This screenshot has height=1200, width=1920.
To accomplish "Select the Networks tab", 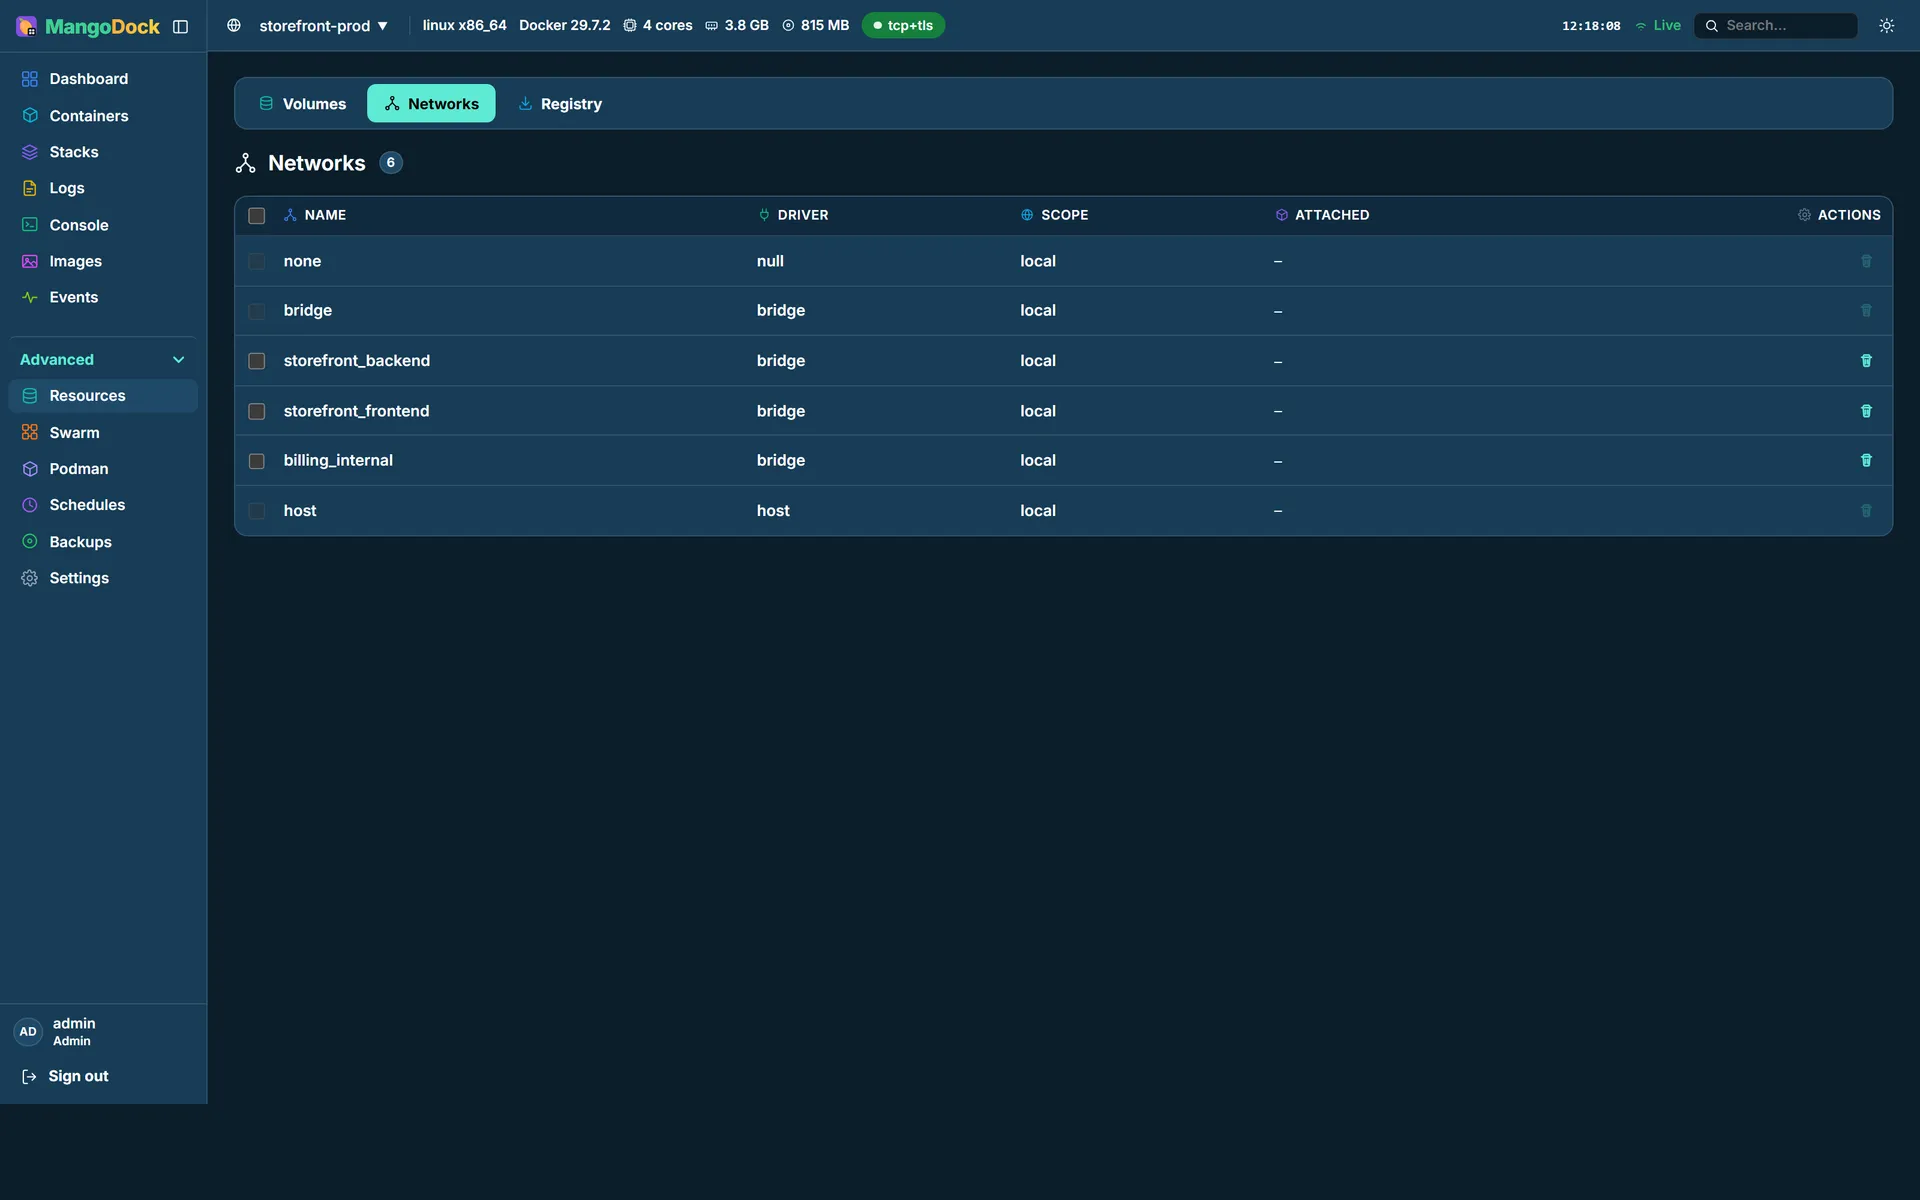I will pyautogui.click(x=431, y=104).
